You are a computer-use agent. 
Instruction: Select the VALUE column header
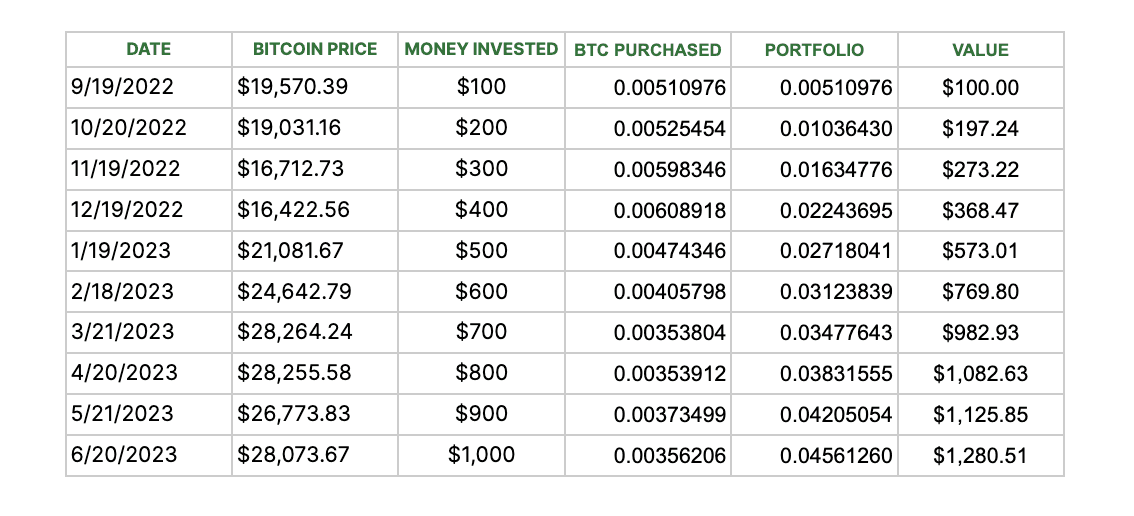pyautogui.click(x=981, y=49)
